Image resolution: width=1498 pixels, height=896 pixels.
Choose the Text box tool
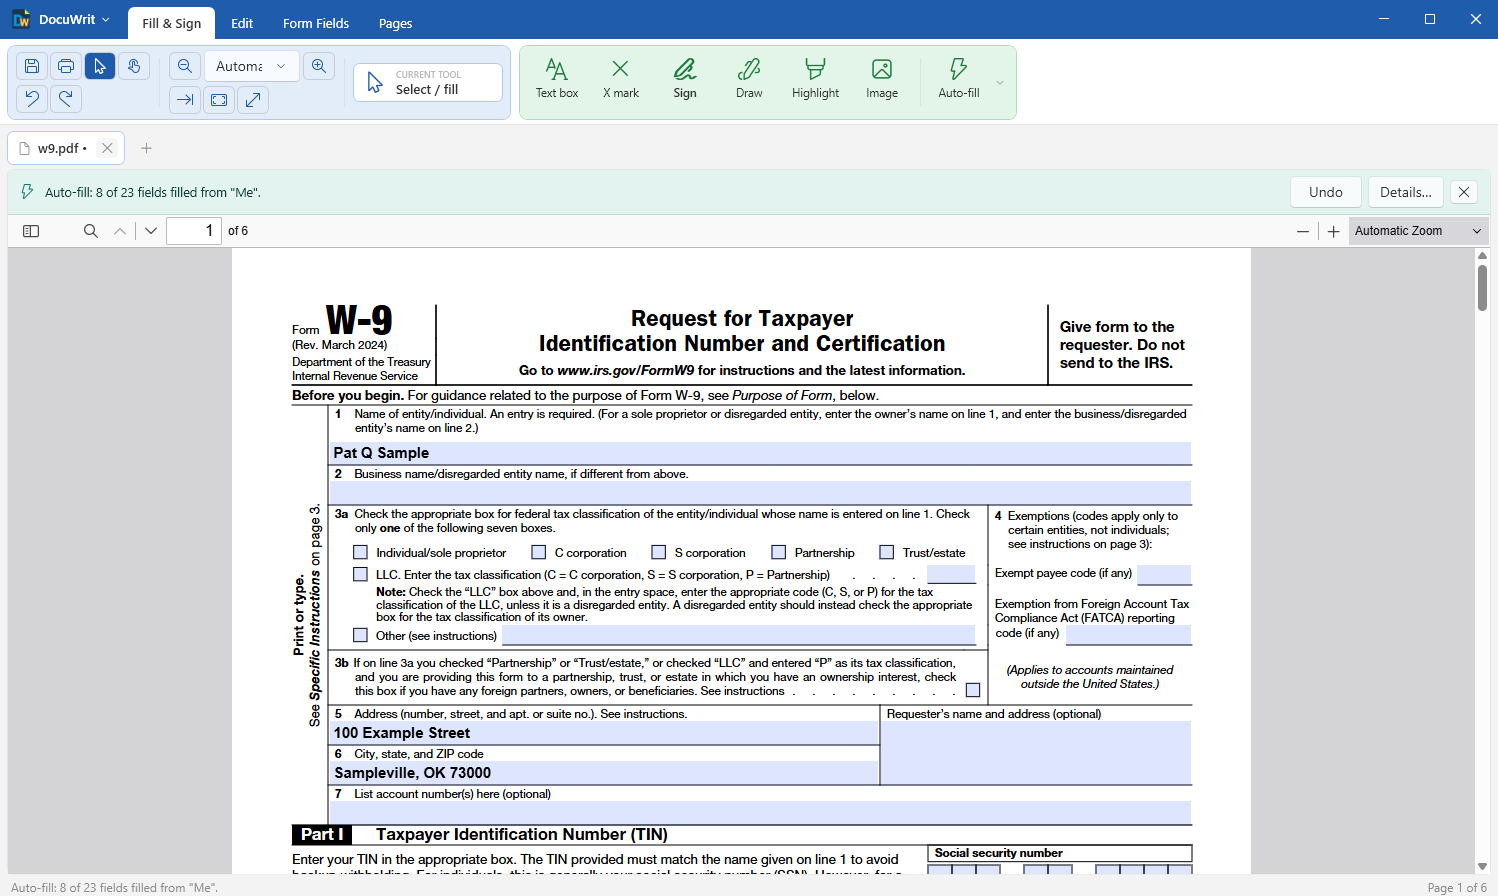pos(557,79)
